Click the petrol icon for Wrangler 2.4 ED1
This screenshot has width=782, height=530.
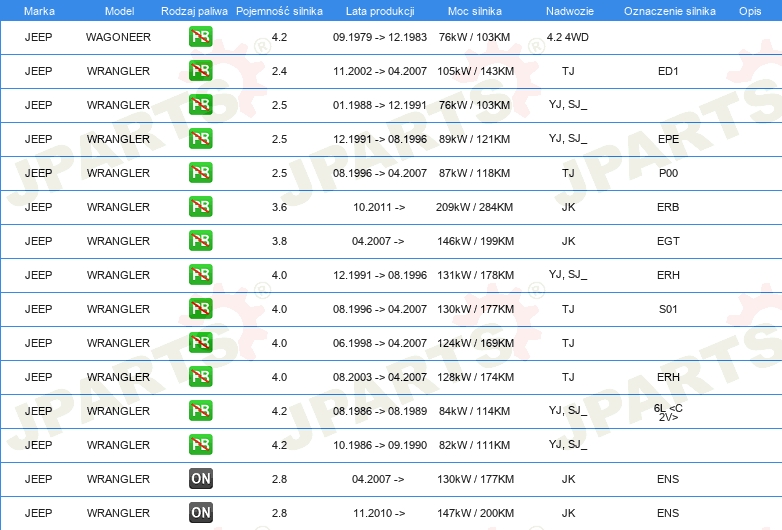(200, 71)
